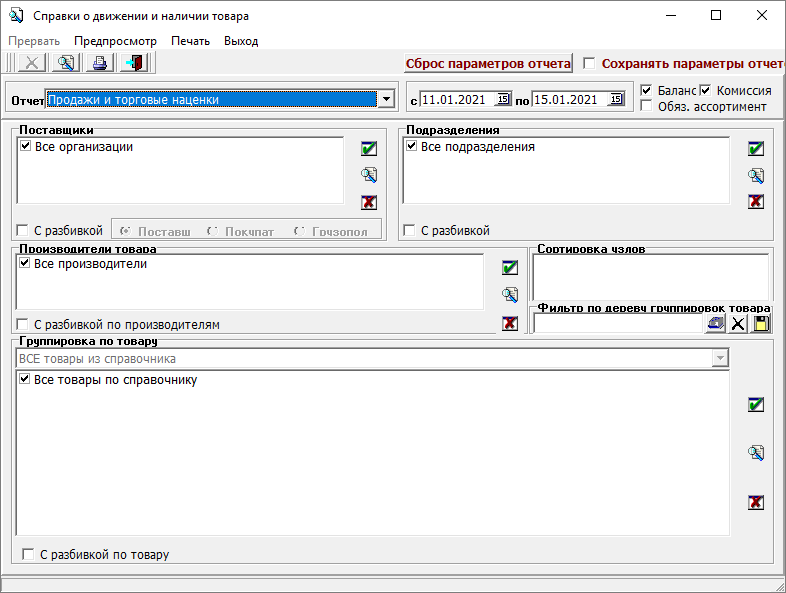This screenshot has height=593, width=786.
Task: Clear departments with red X icon
Action: pos(756,202)
